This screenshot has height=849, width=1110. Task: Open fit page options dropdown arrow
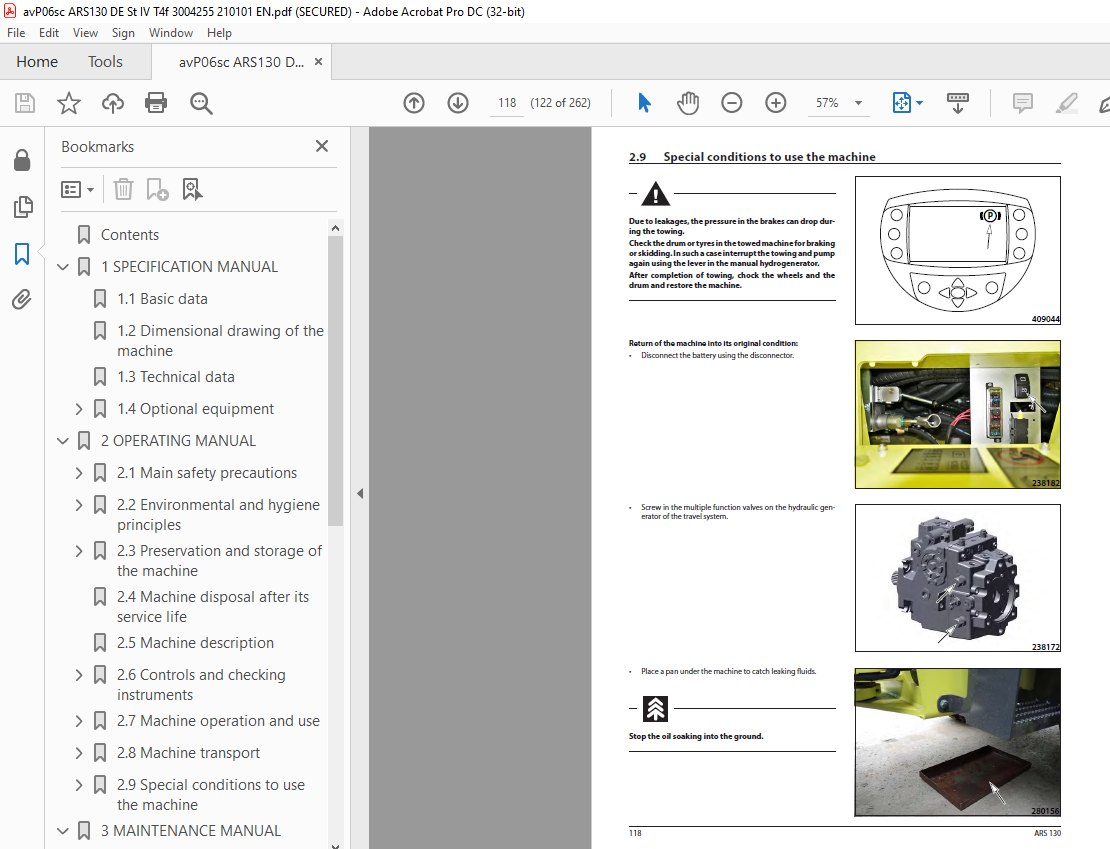coord(920,103)
